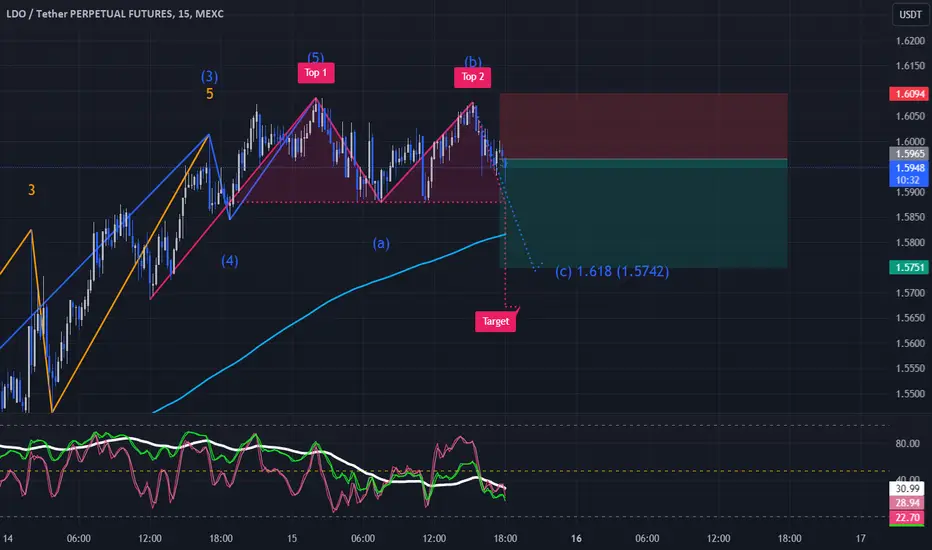The width and height of the screenshot is (932, 550).
Task: Click the blue '(a)' wave label
Action: (x=381, y=243)
